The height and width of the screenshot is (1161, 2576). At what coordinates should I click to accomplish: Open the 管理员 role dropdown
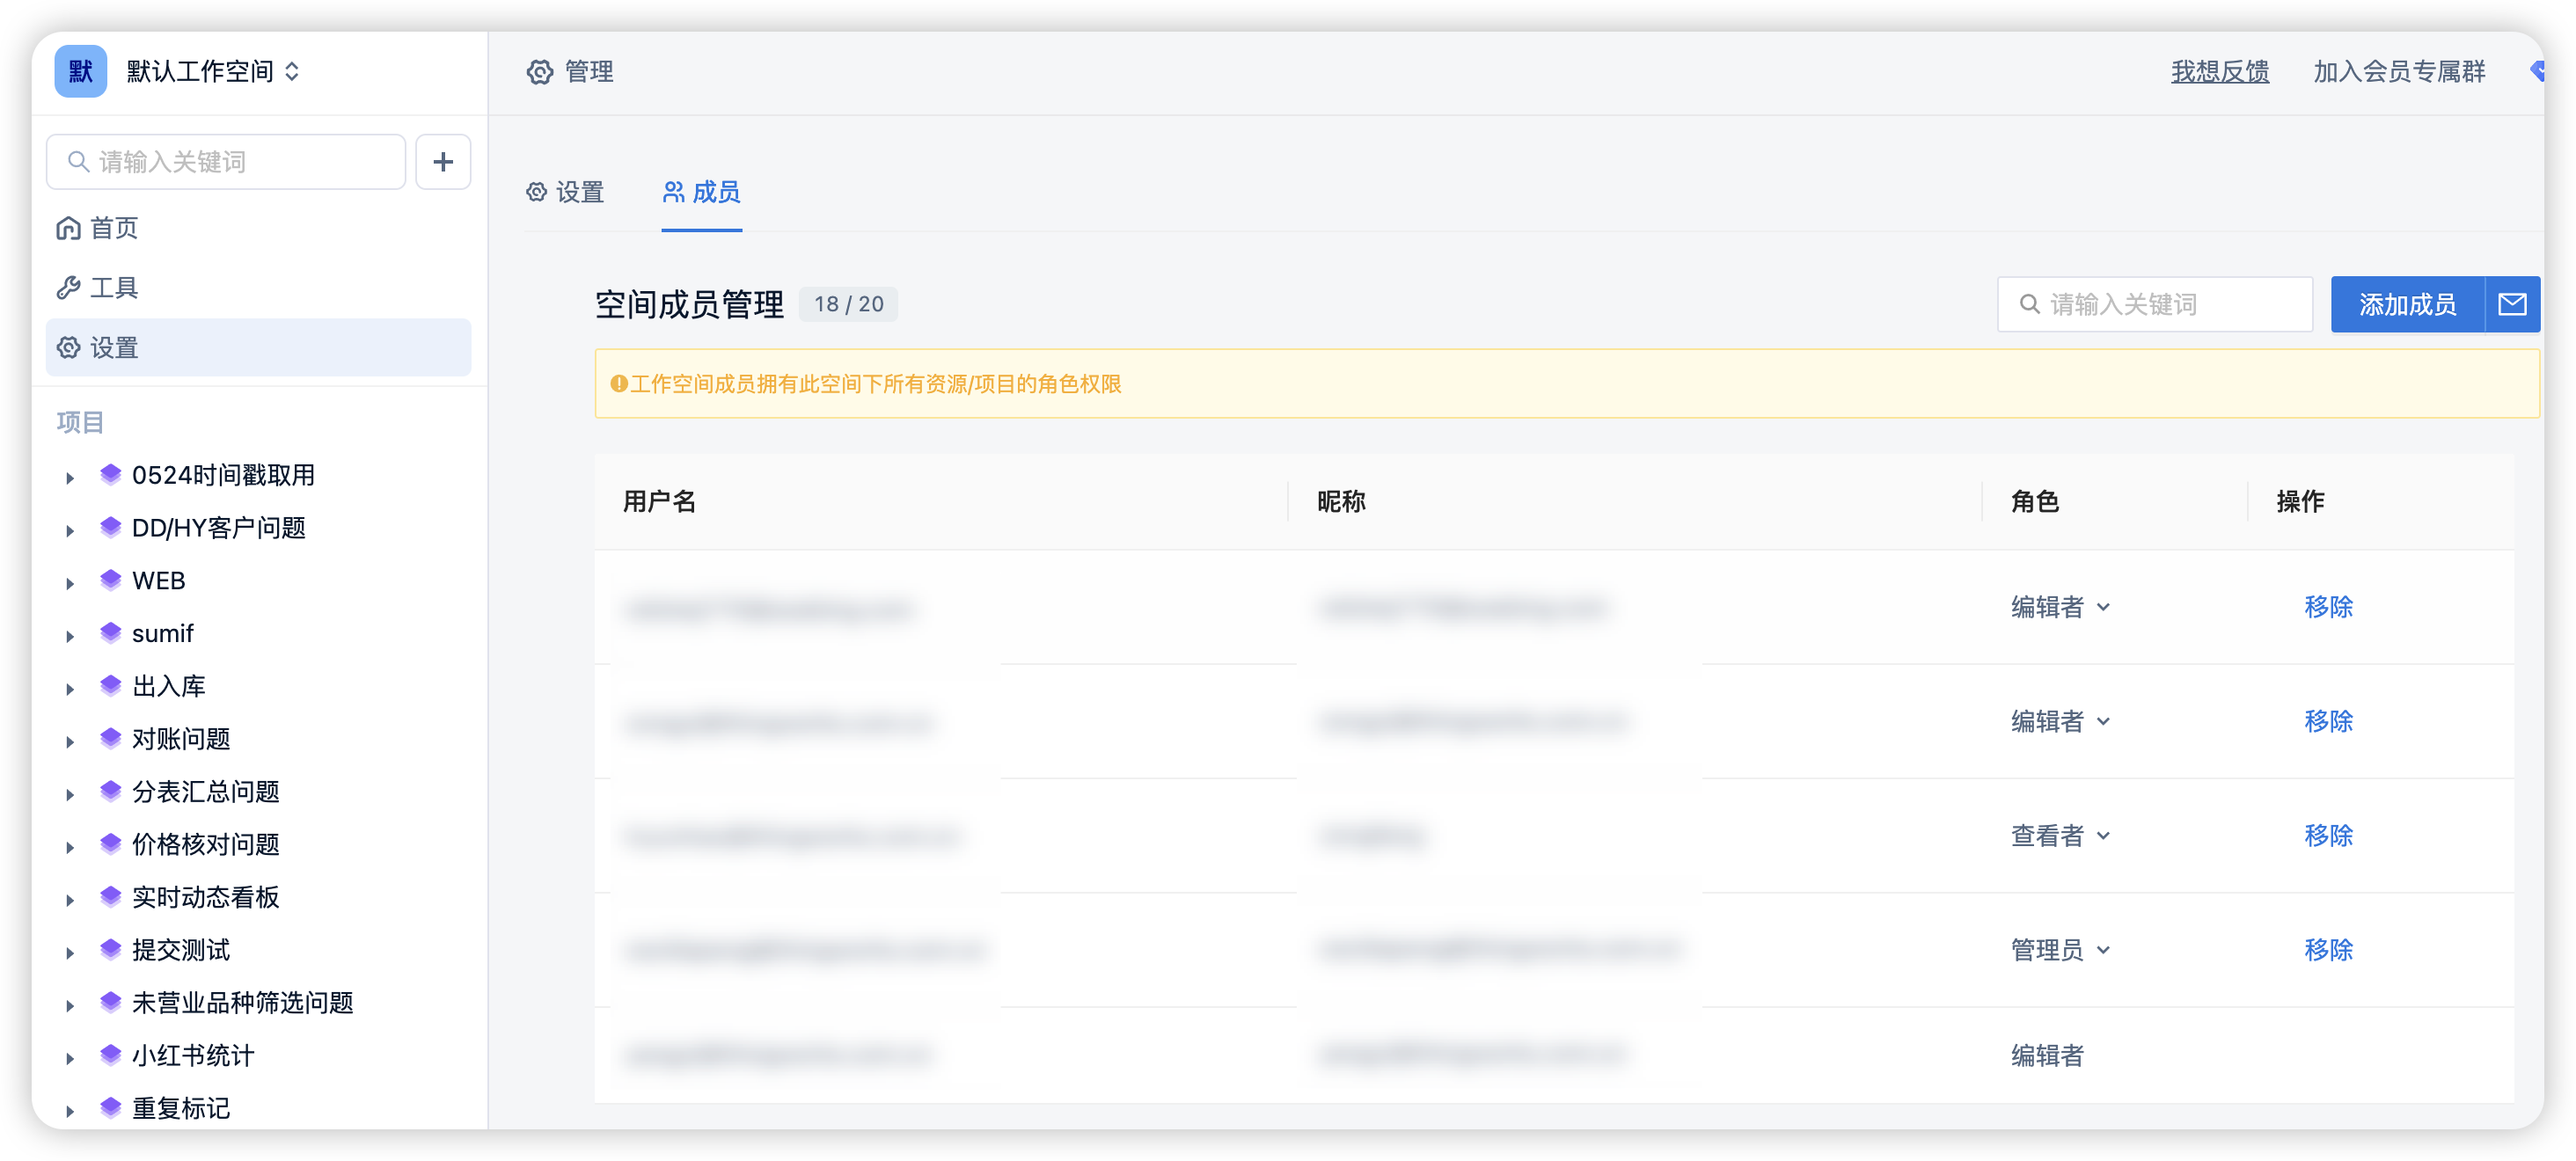click(2060, 950)
